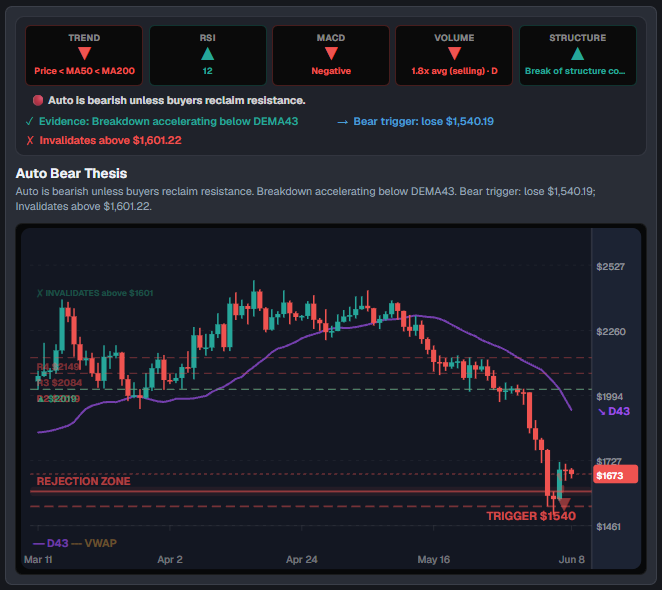The height and width of the screenshot is (590, 662).
Task: Click the blue arrow beside Bear trigger
Action: tap(343, 122)
